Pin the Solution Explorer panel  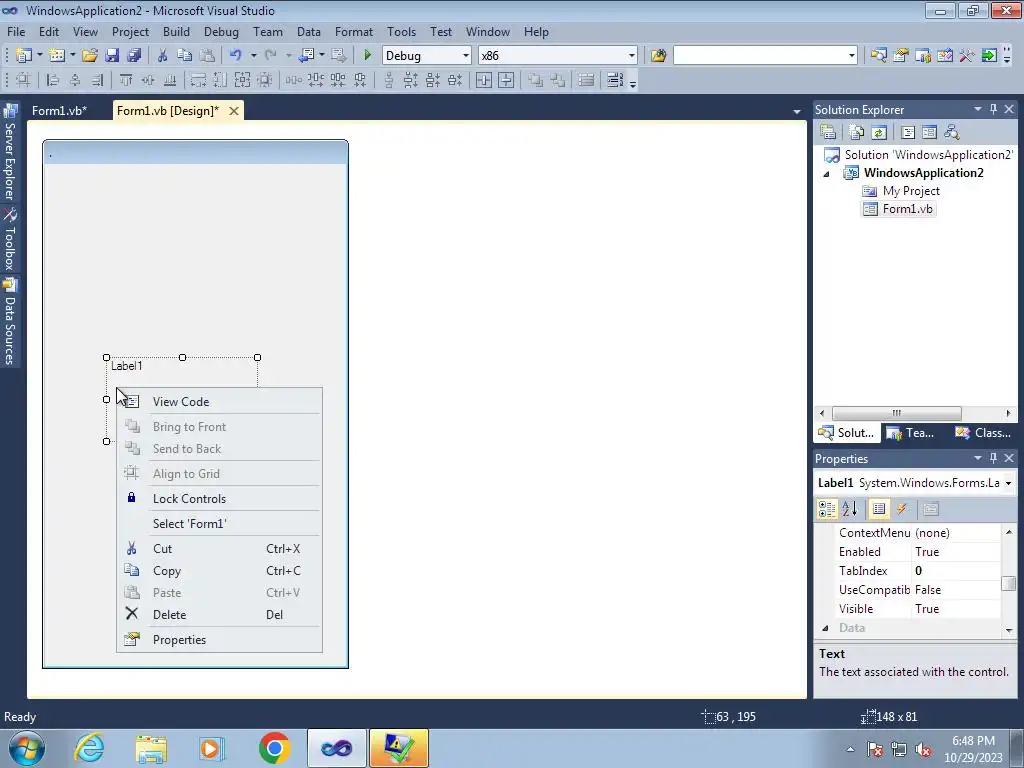993,110
